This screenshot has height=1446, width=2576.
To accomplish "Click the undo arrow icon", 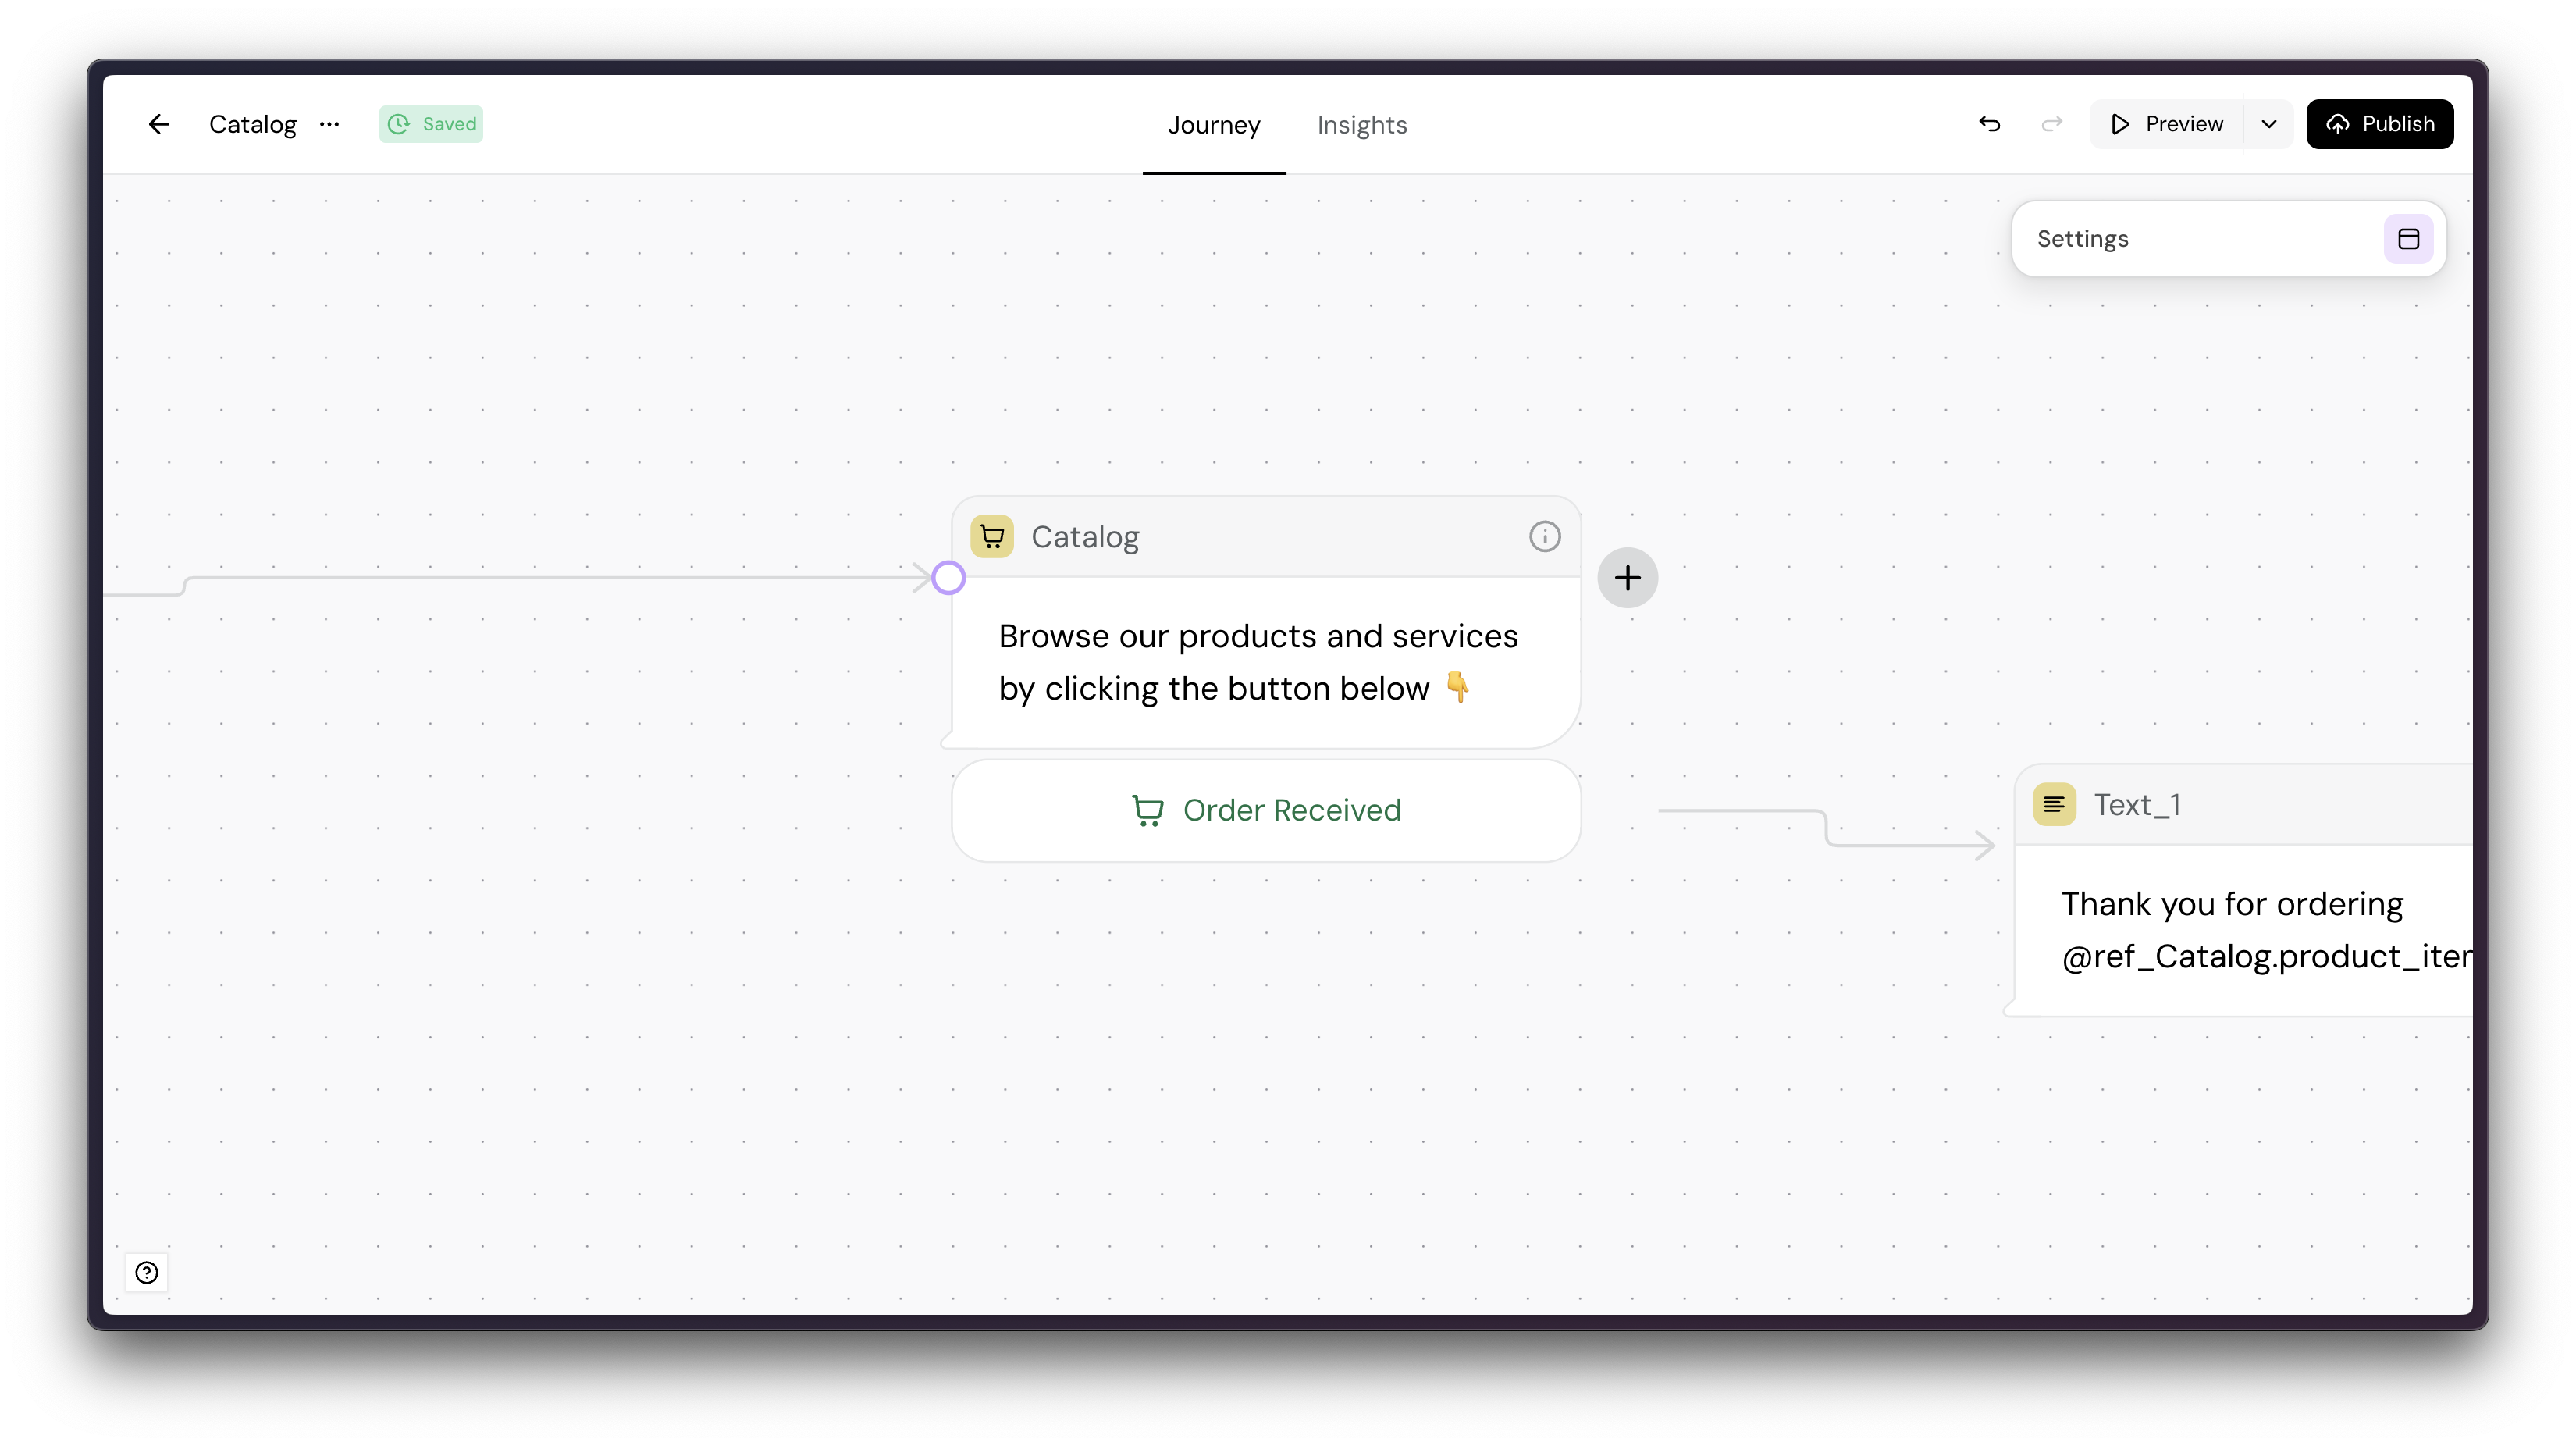I will [x=1989, y=124].
